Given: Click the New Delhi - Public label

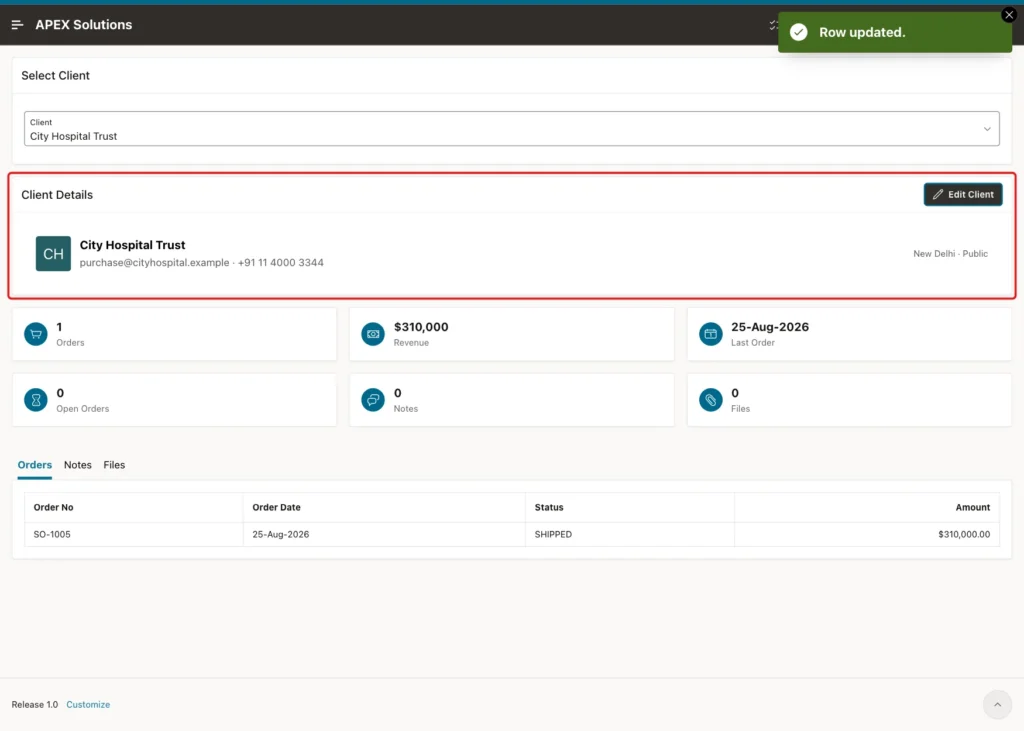Looking at the screenshot, I should coord(950,253).
